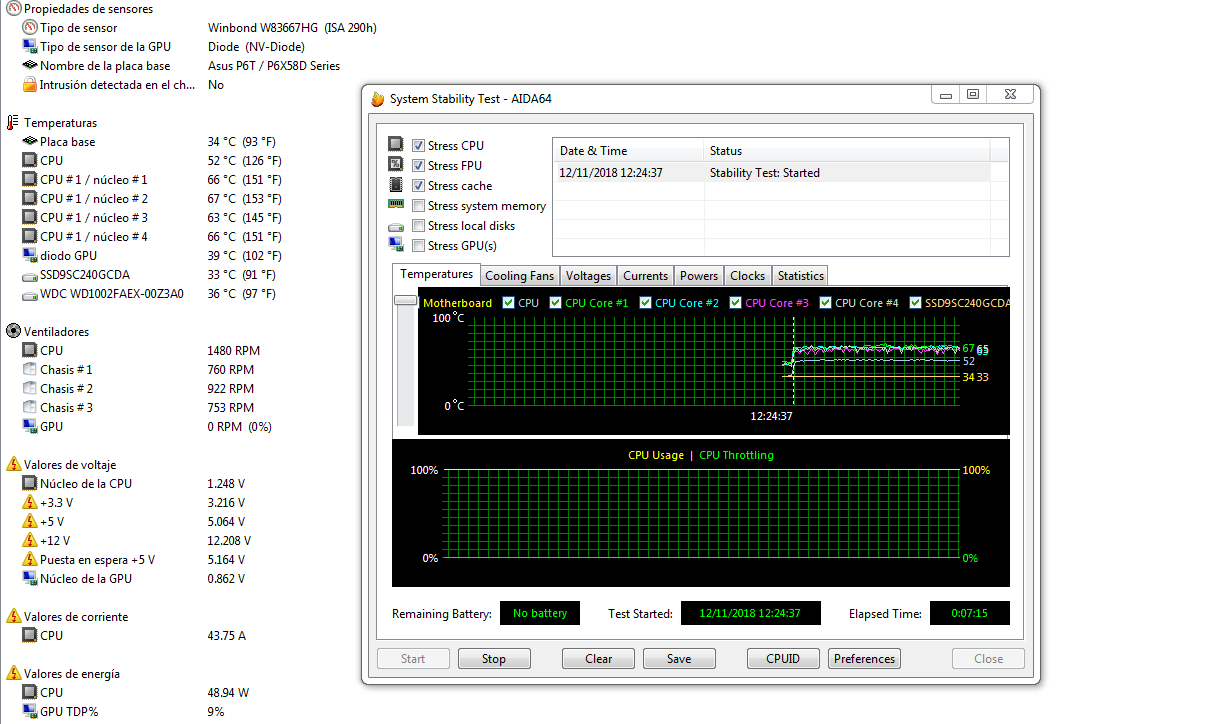Click the No battery indicator
The width and height of the screenshot is (1228, 724).
click(x=540, y=613)
